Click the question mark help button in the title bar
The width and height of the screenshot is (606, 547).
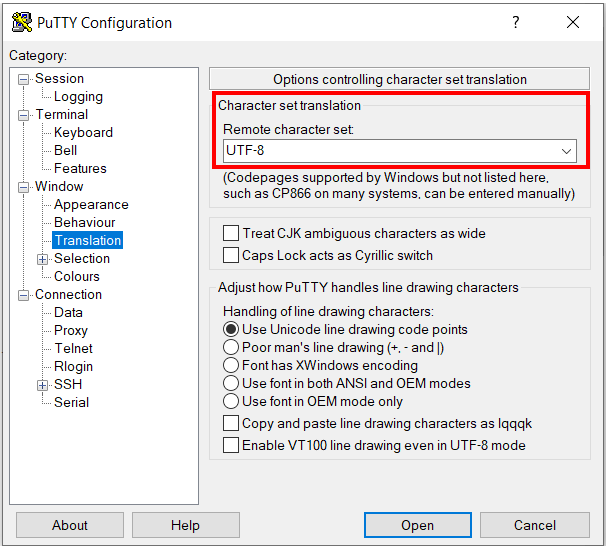[x=516, y=22]
